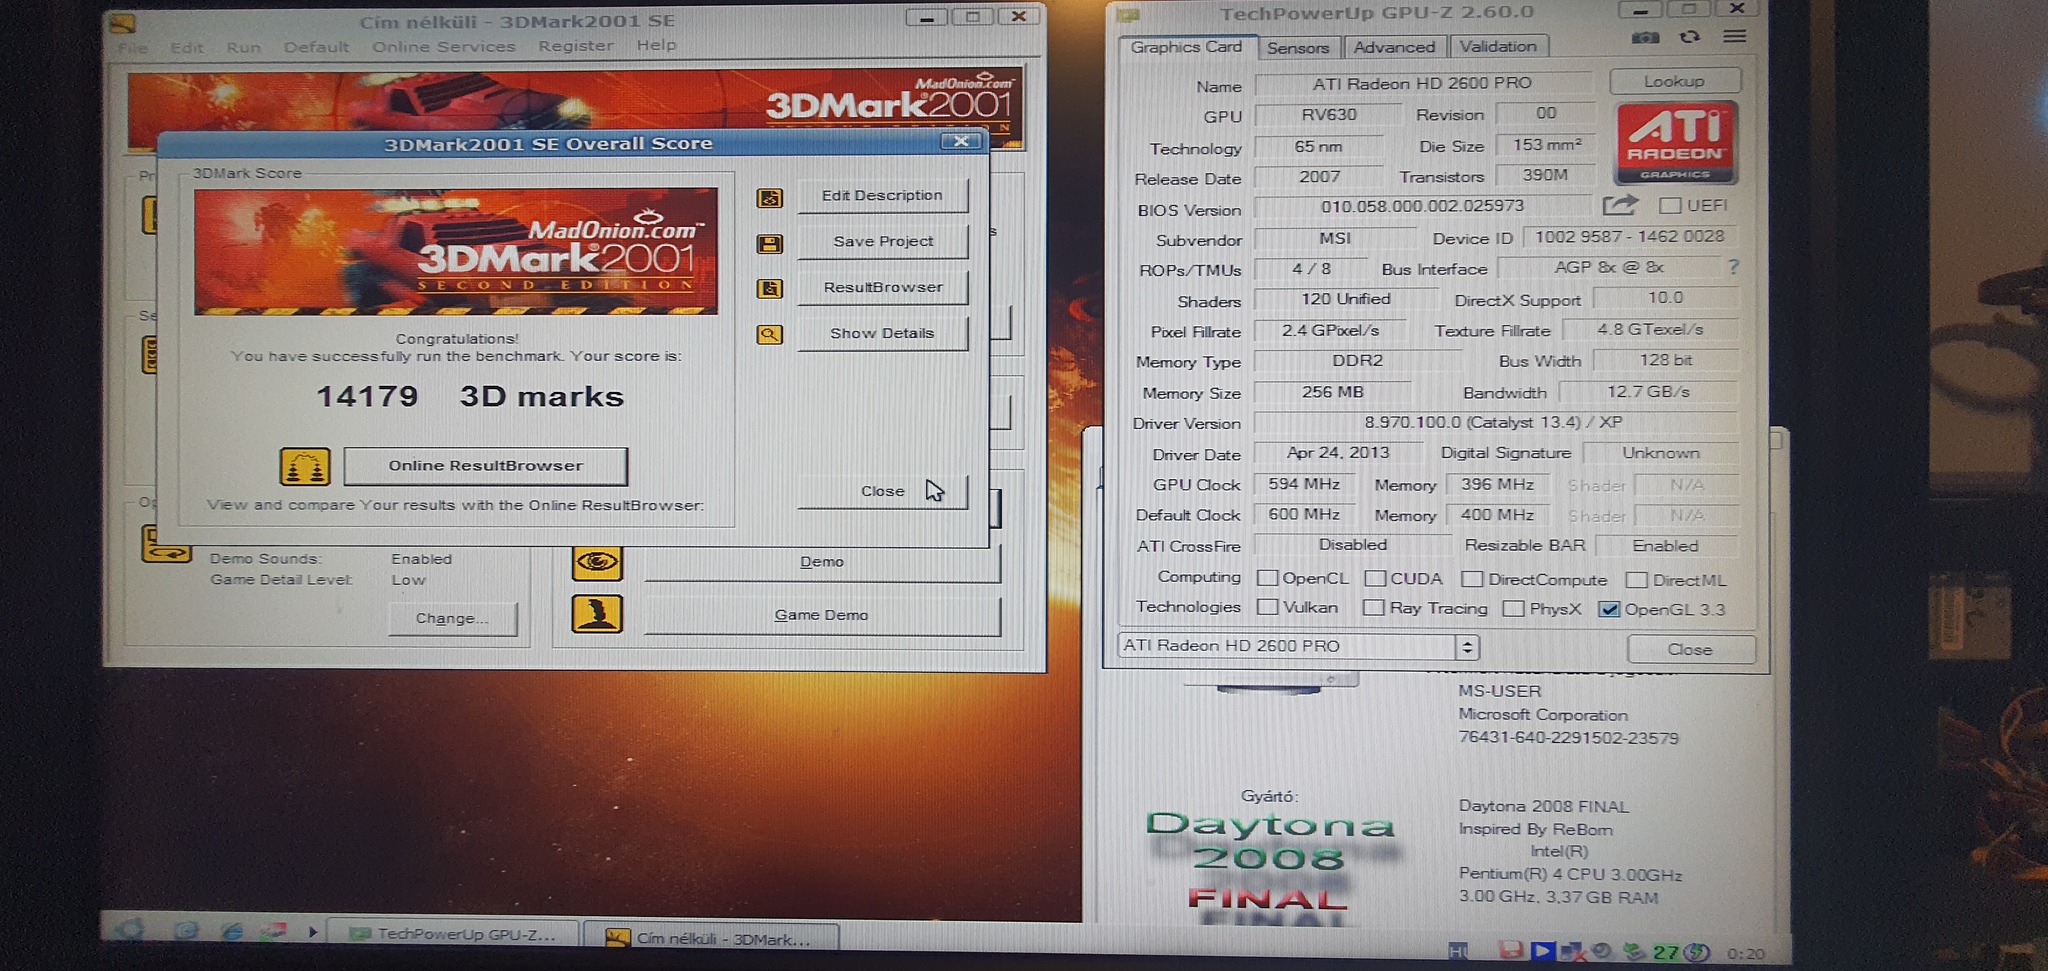
Task: Click the 14179 3D marks score text
Action: coord(470,397)
